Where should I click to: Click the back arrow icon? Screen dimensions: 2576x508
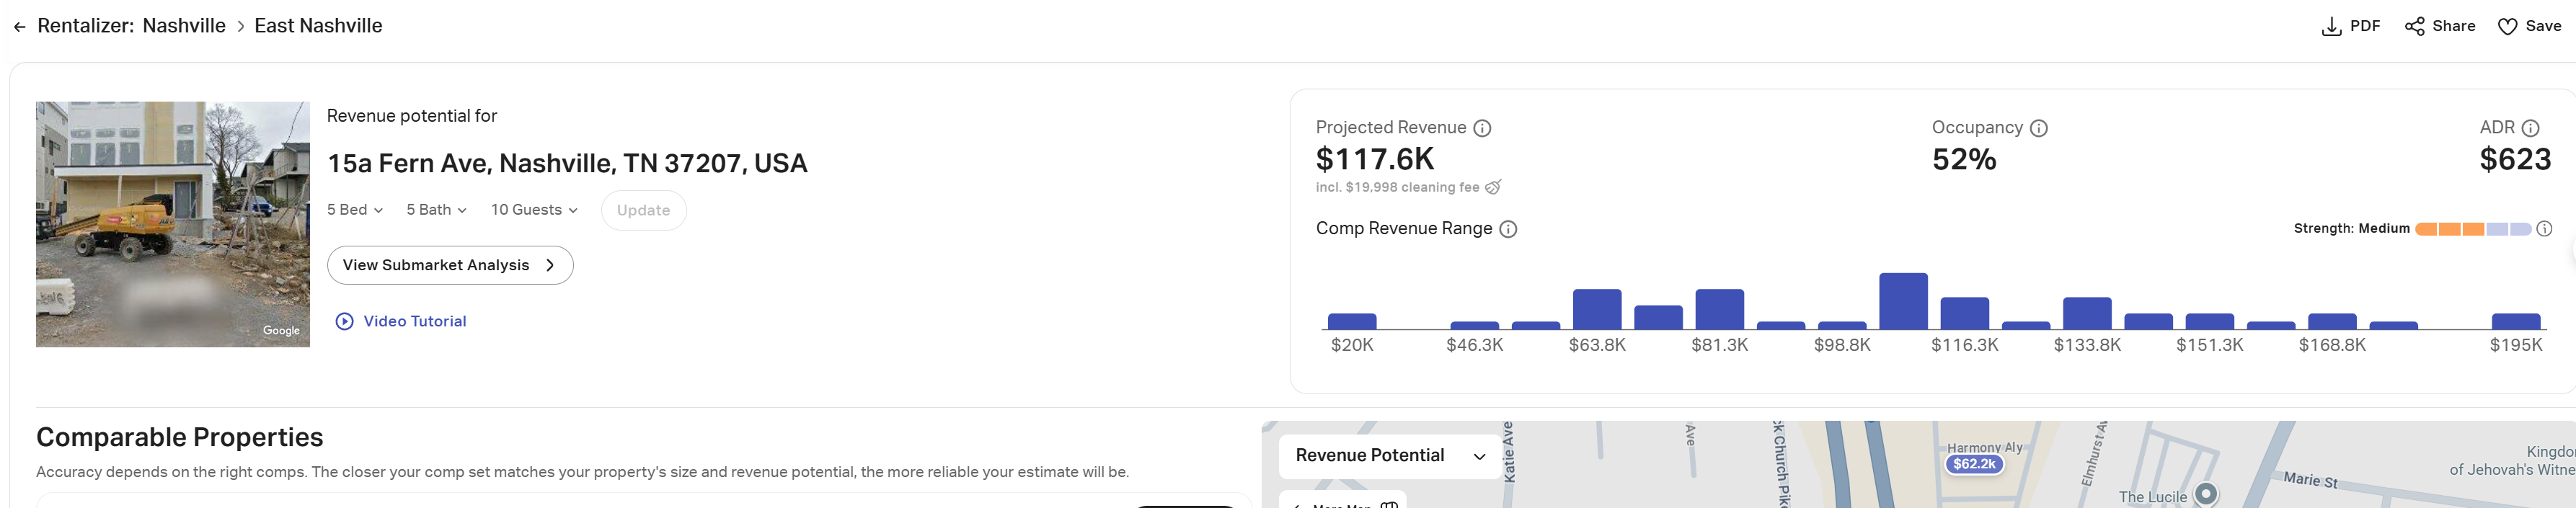tap(19, 27)
